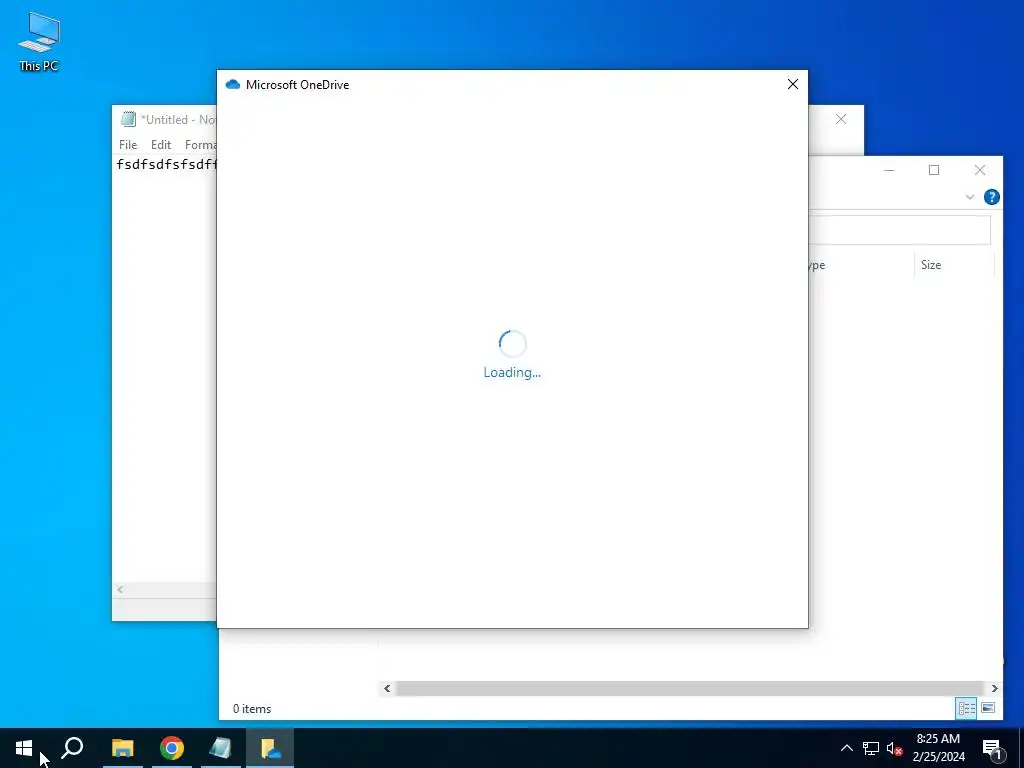Click into the Notepad text area
Screen dimensions: 1024x768
(165, 366)
